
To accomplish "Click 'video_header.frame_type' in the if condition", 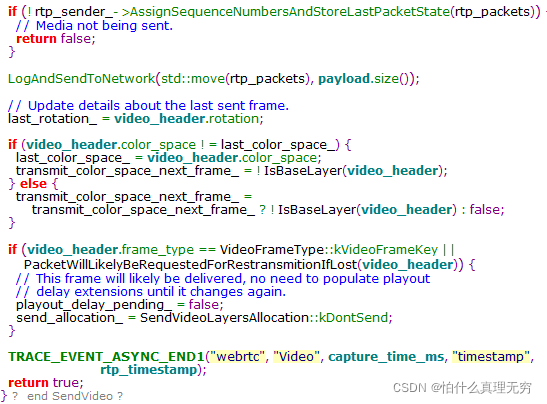I will 110,249.
